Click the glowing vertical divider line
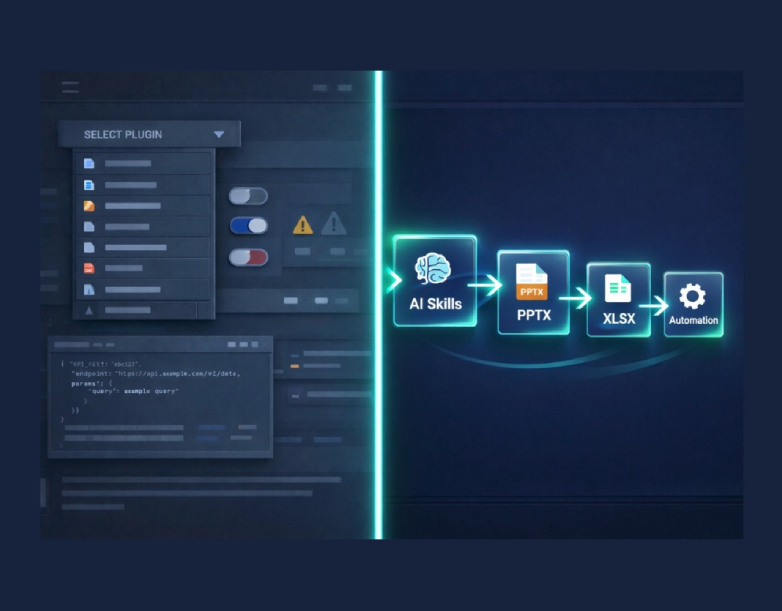 [378, 300]
